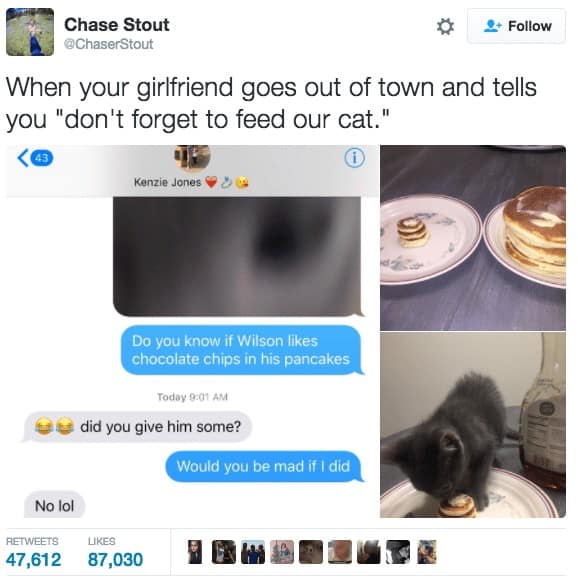Click the first liker avatar thumbnail
This screenshot has width=578, height=584.
(195, 552)
